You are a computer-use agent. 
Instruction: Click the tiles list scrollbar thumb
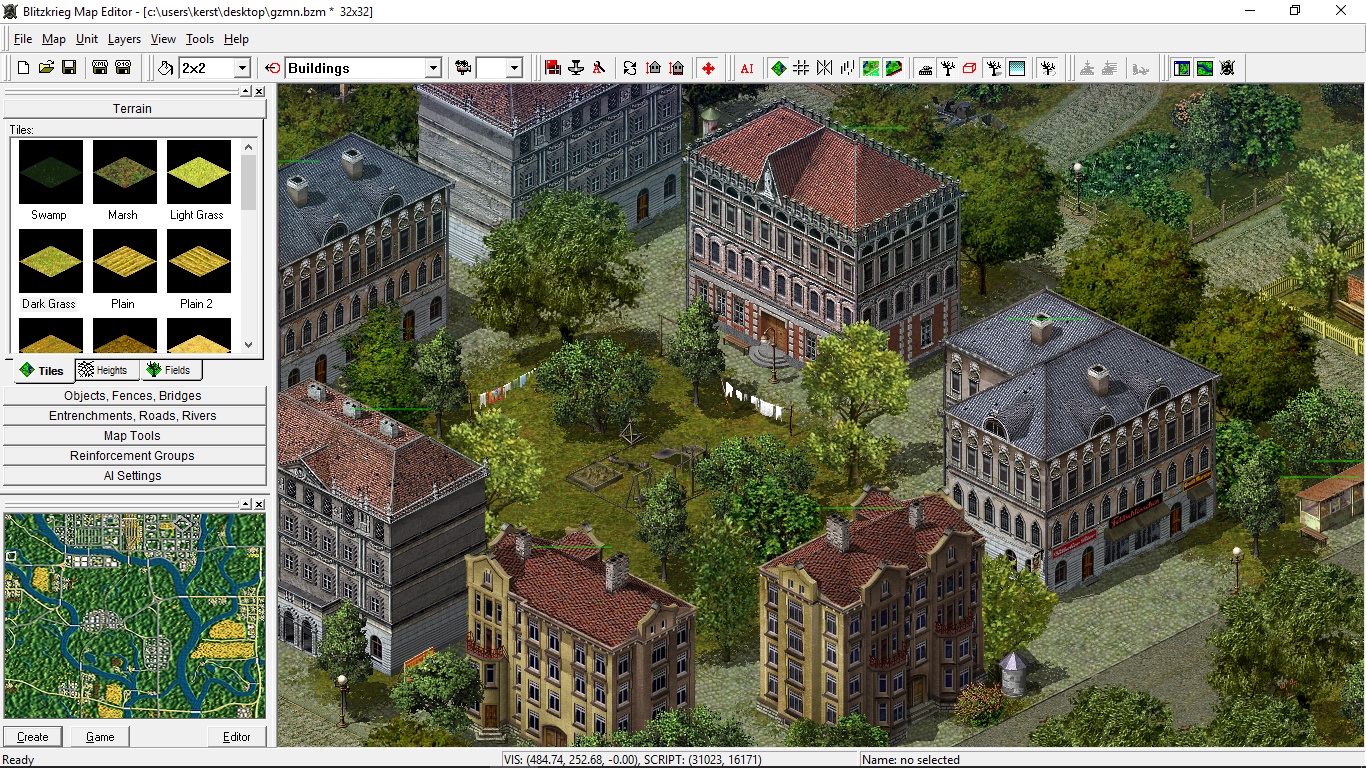249,182
